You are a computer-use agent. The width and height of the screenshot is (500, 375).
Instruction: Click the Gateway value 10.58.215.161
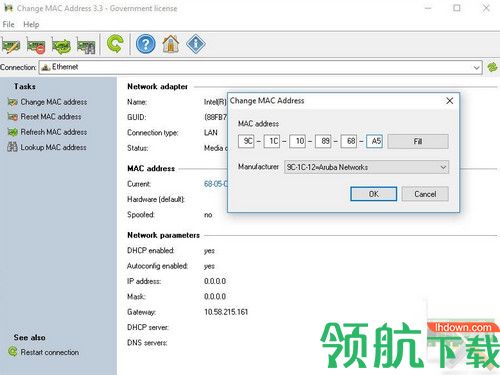(226, 312)
